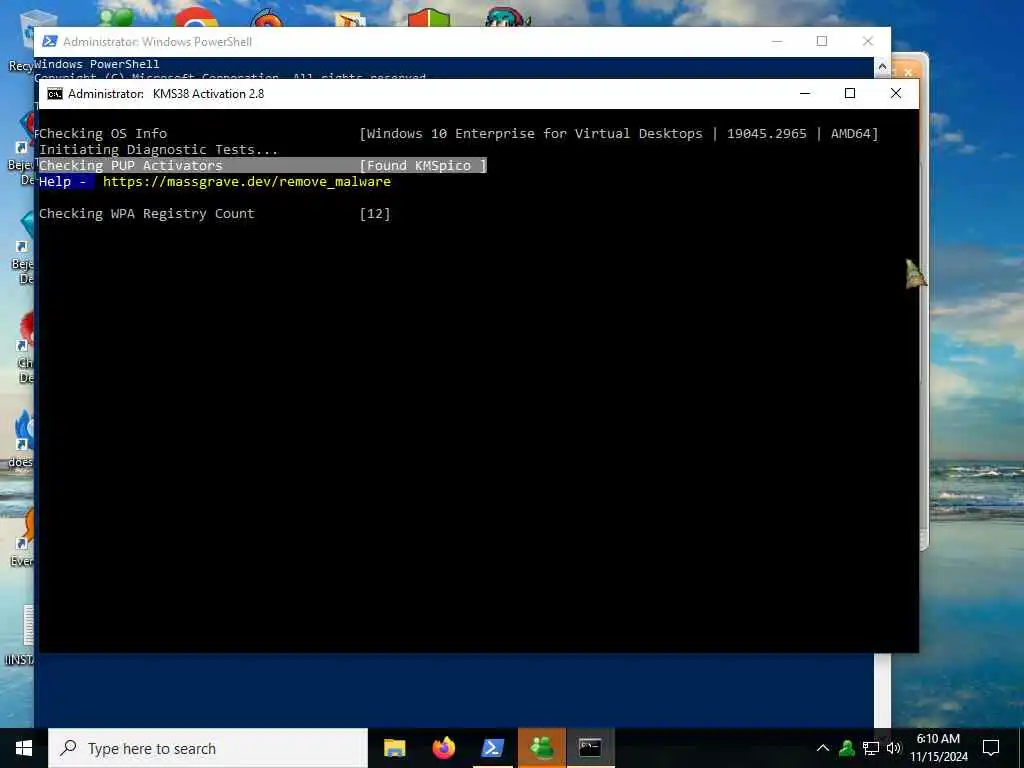The height and width of the screenshot is (768, 1024).
Task: Click the "19045.2965" build number
Action: [x=767, y=134]
